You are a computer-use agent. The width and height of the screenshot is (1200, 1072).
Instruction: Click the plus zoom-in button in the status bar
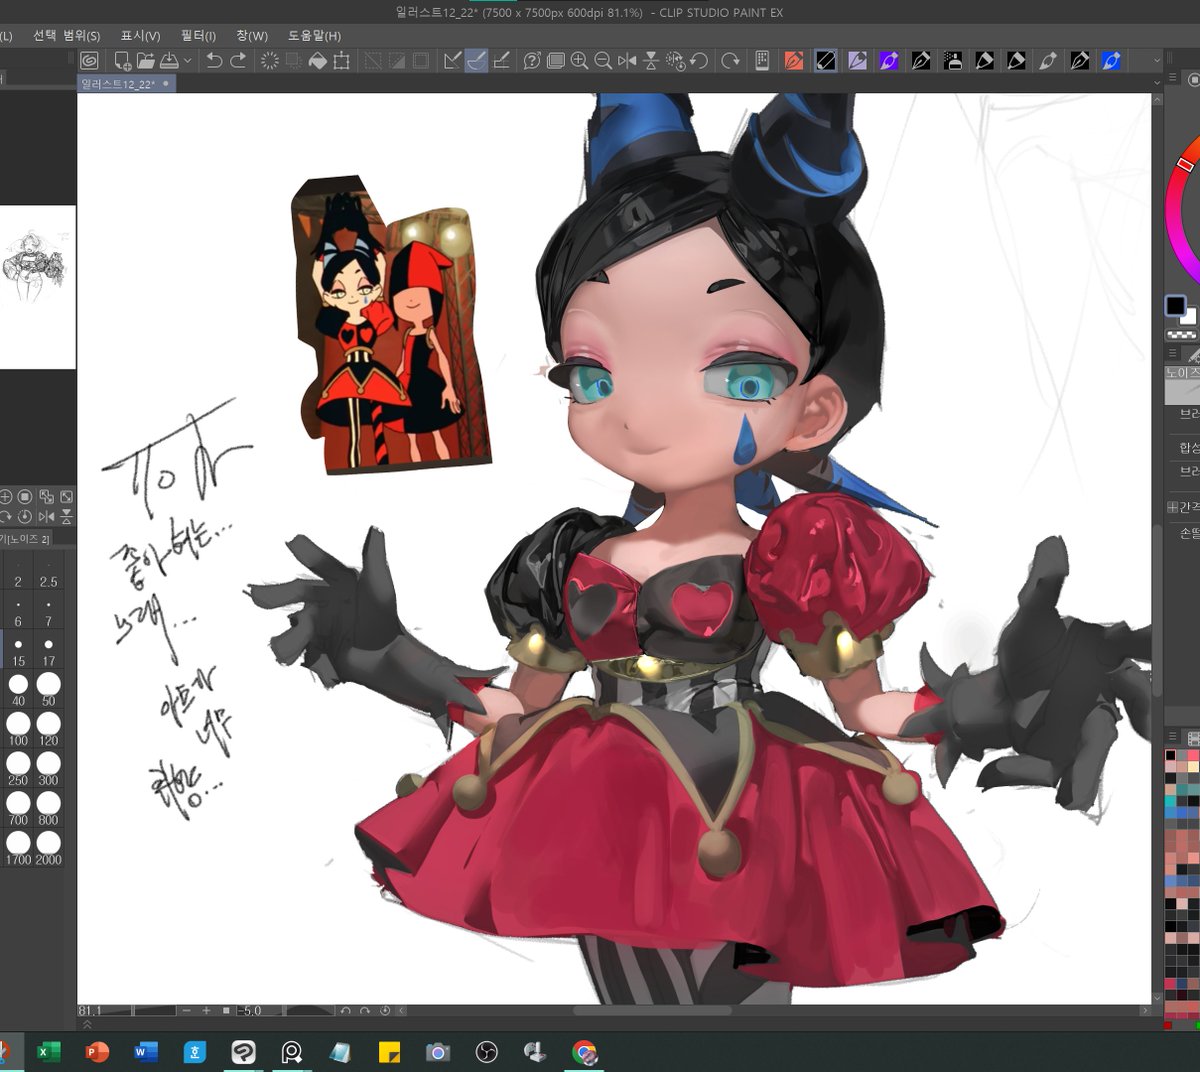point(206,1011)
